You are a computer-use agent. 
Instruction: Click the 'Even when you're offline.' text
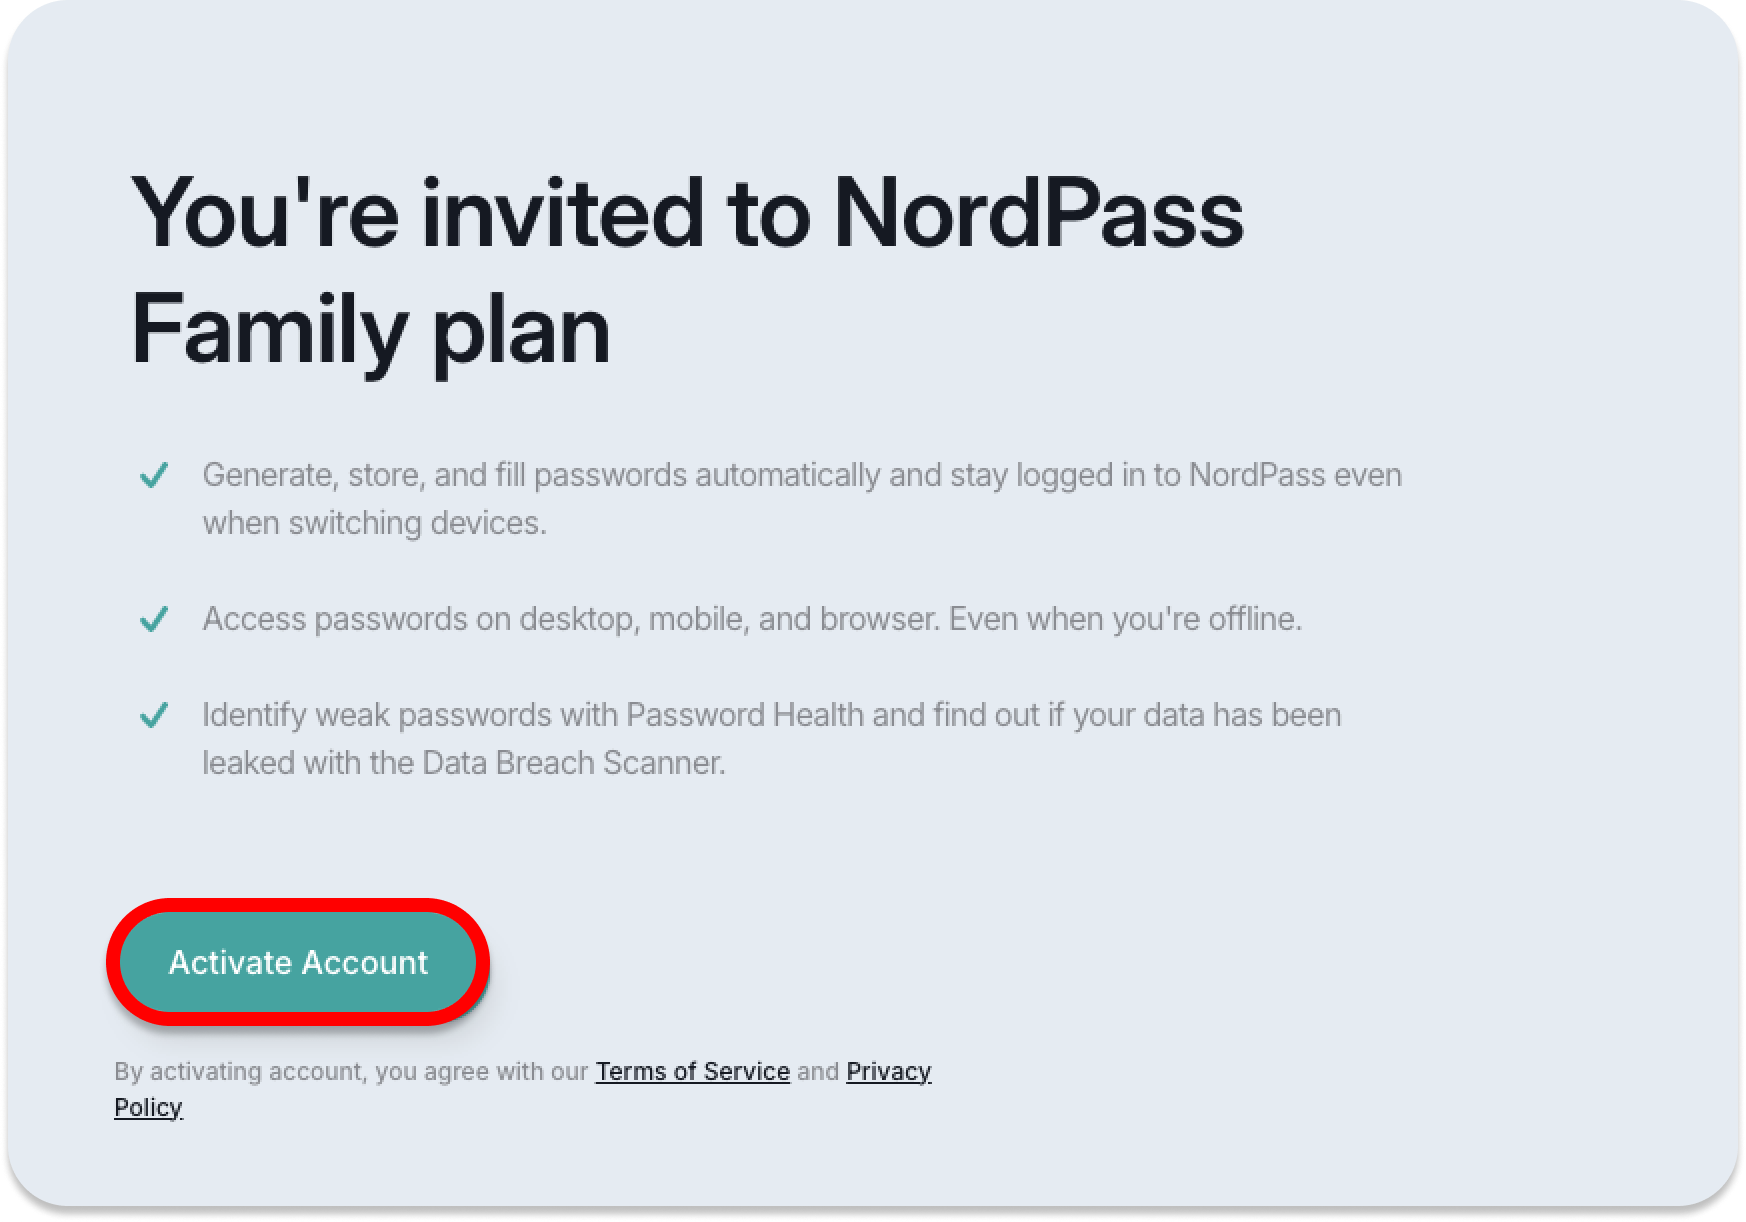tap(1125, 619)
